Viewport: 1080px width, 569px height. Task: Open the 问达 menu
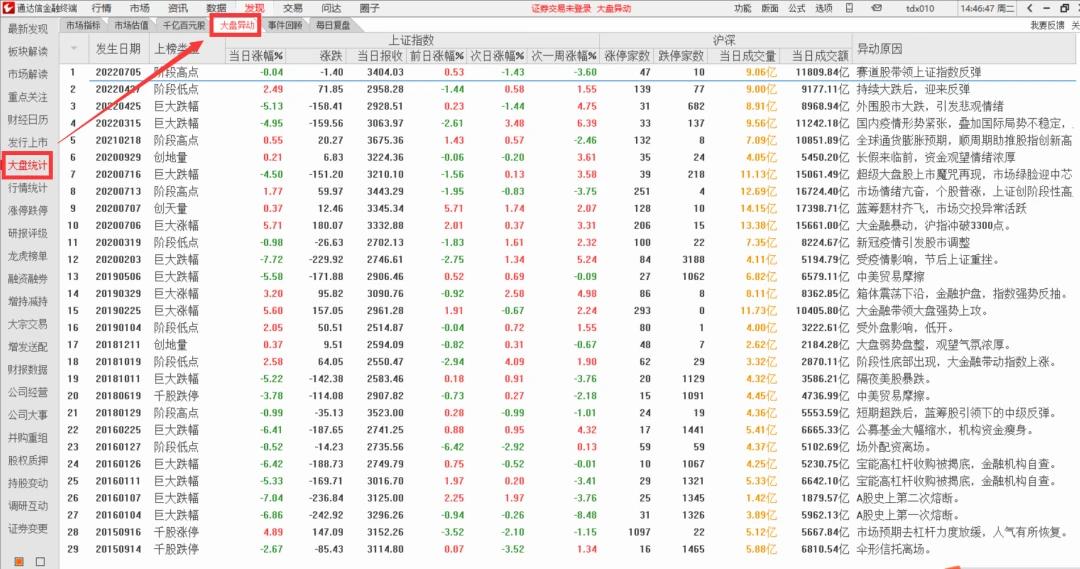331,8
